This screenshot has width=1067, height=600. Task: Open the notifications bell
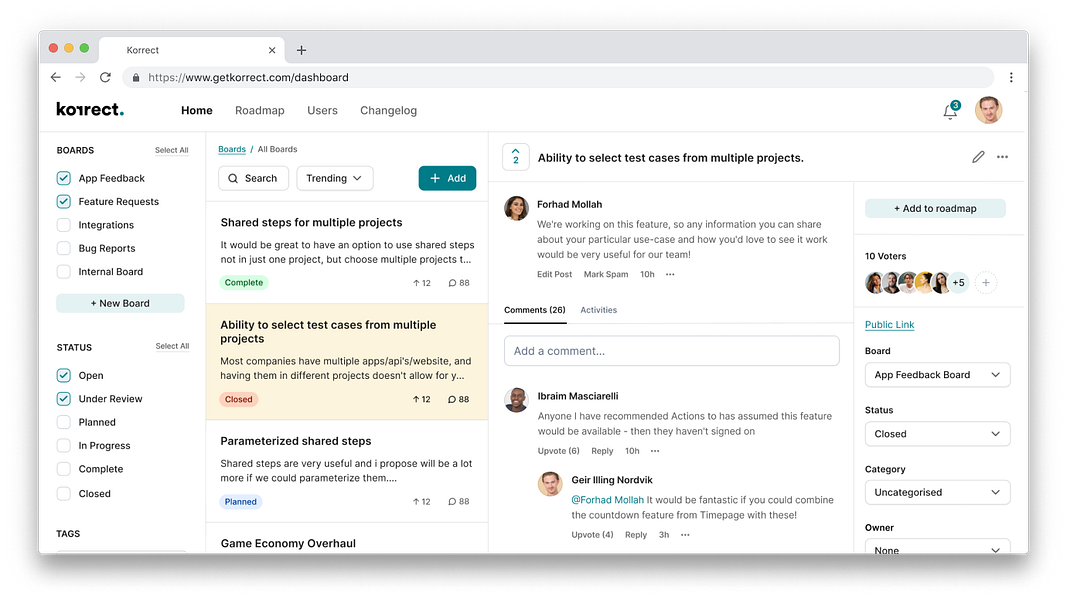point(951,111)
